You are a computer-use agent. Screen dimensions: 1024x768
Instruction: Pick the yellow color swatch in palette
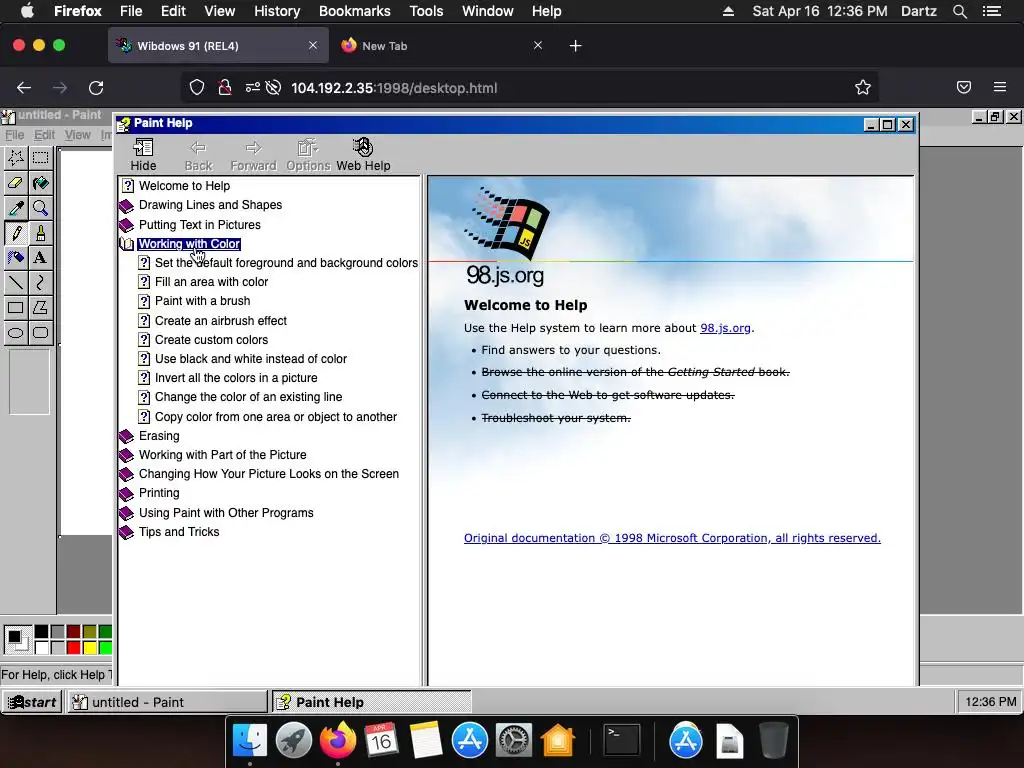89,647
